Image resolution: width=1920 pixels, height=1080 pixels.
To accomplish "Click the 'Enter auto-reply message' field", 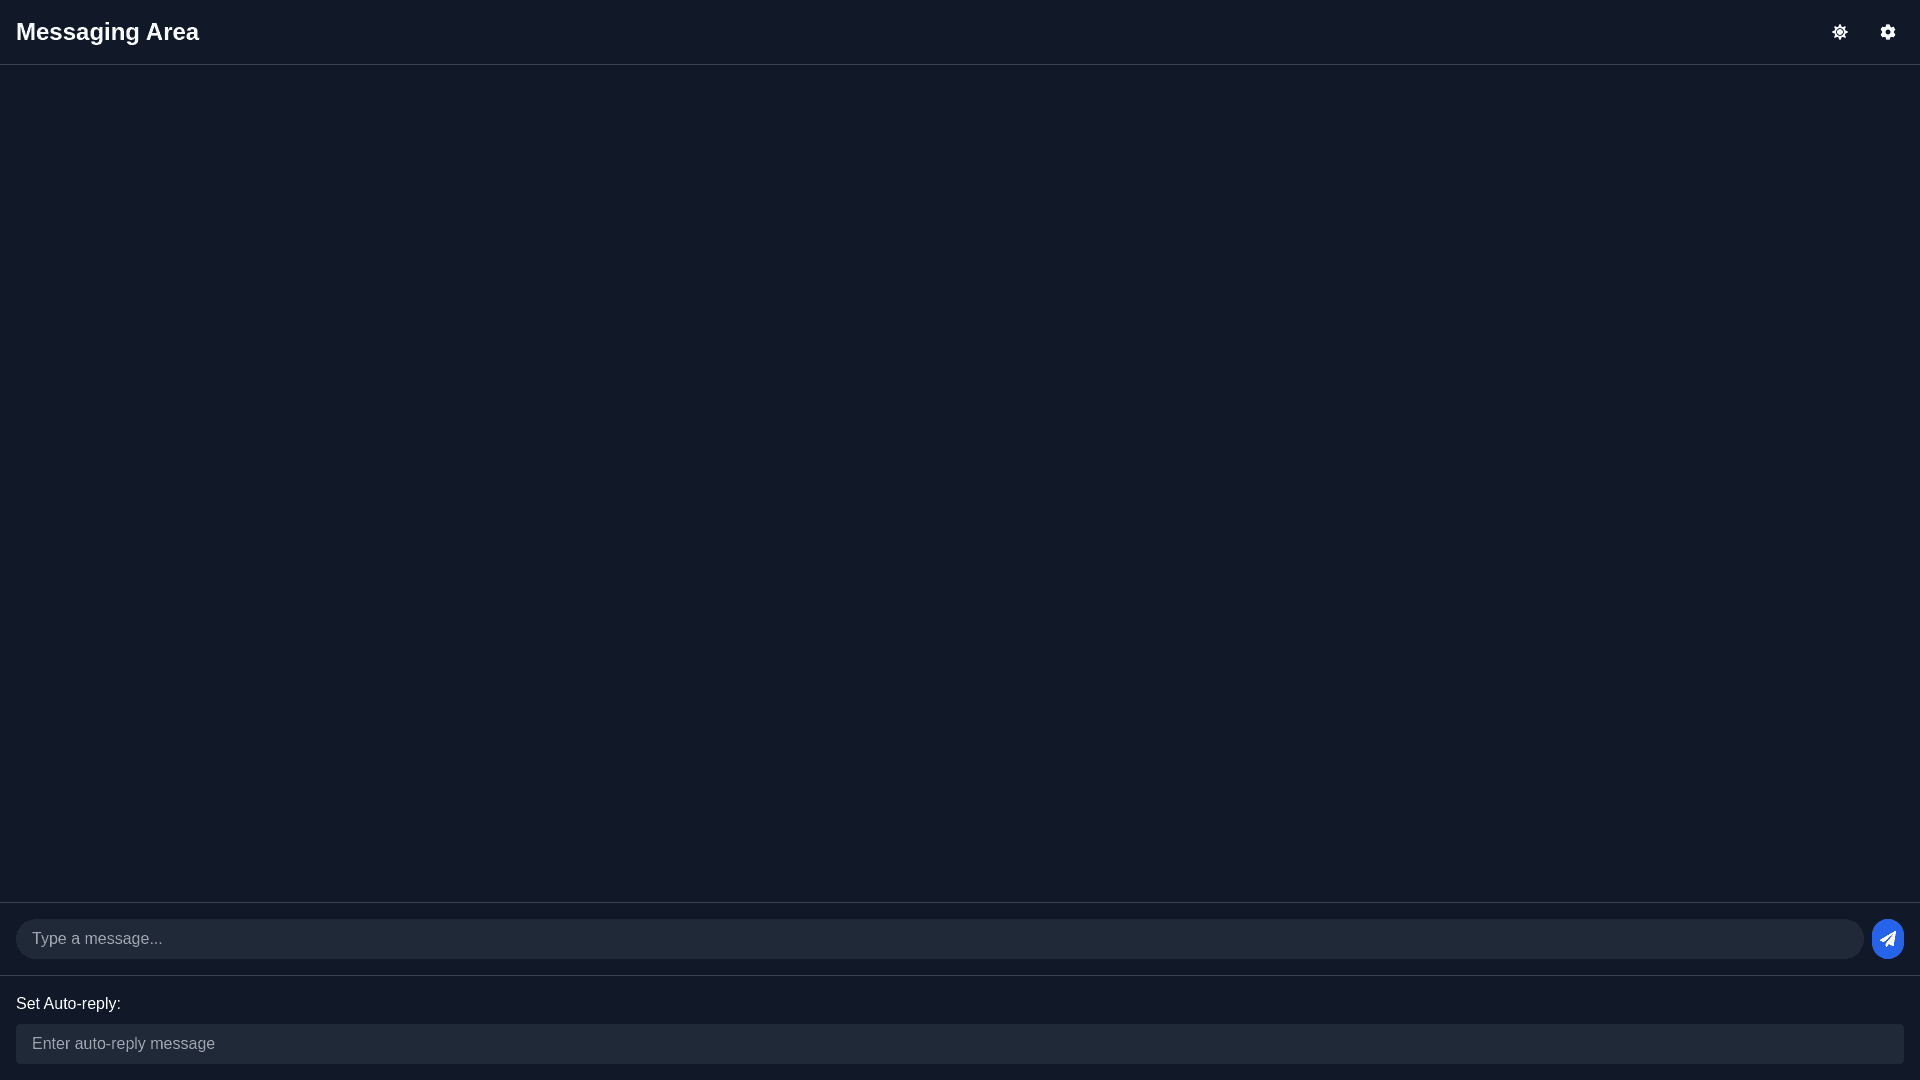I will point(960,1044).
